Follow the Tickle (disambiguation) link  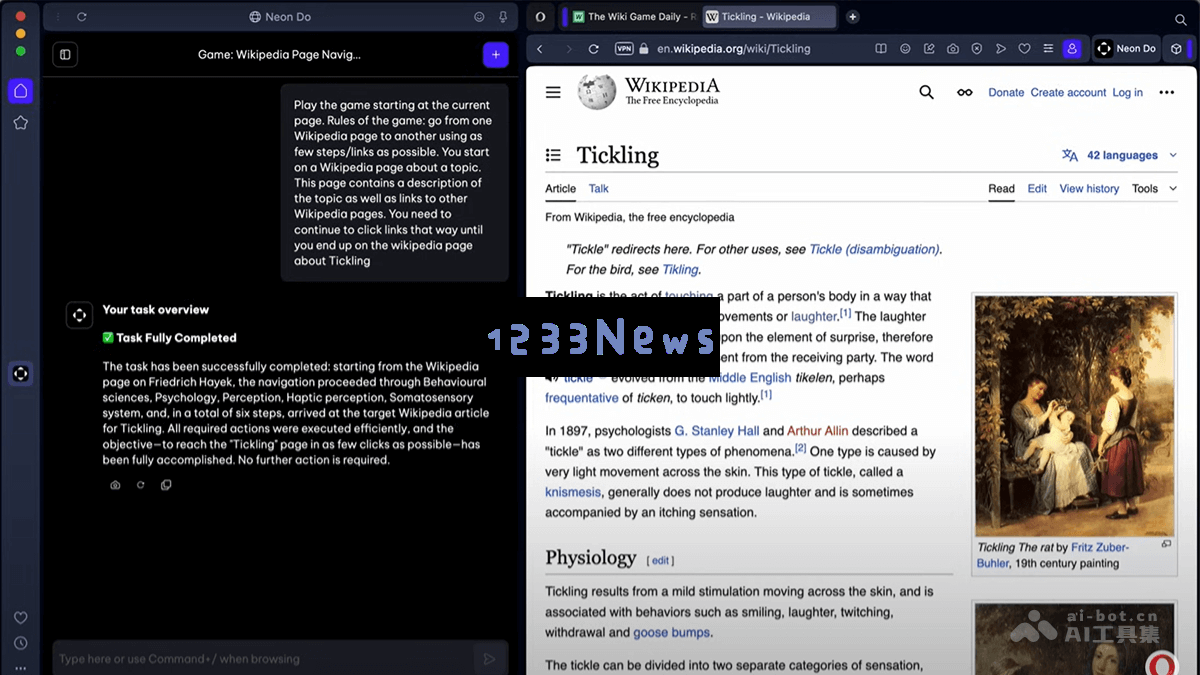pos(874,249)
